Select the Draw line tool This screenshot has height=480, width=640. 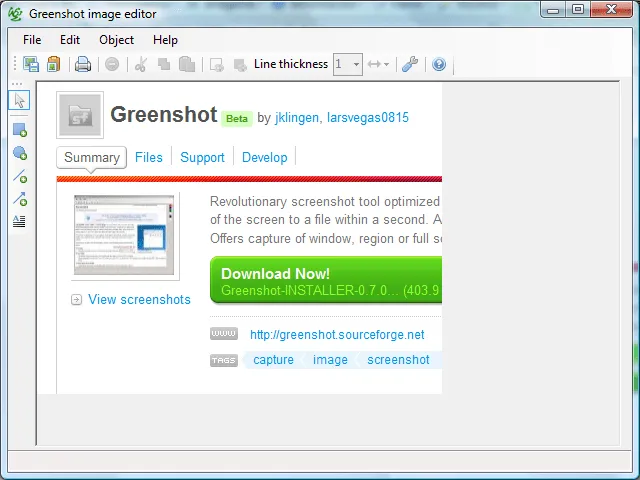point(20,176)
